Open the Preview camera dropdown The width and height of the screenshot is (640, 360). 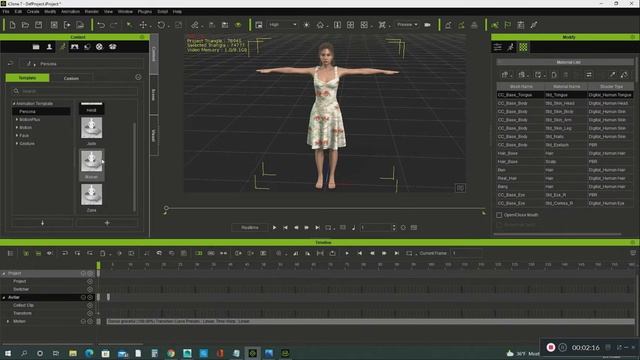click(x=407, y=25)
